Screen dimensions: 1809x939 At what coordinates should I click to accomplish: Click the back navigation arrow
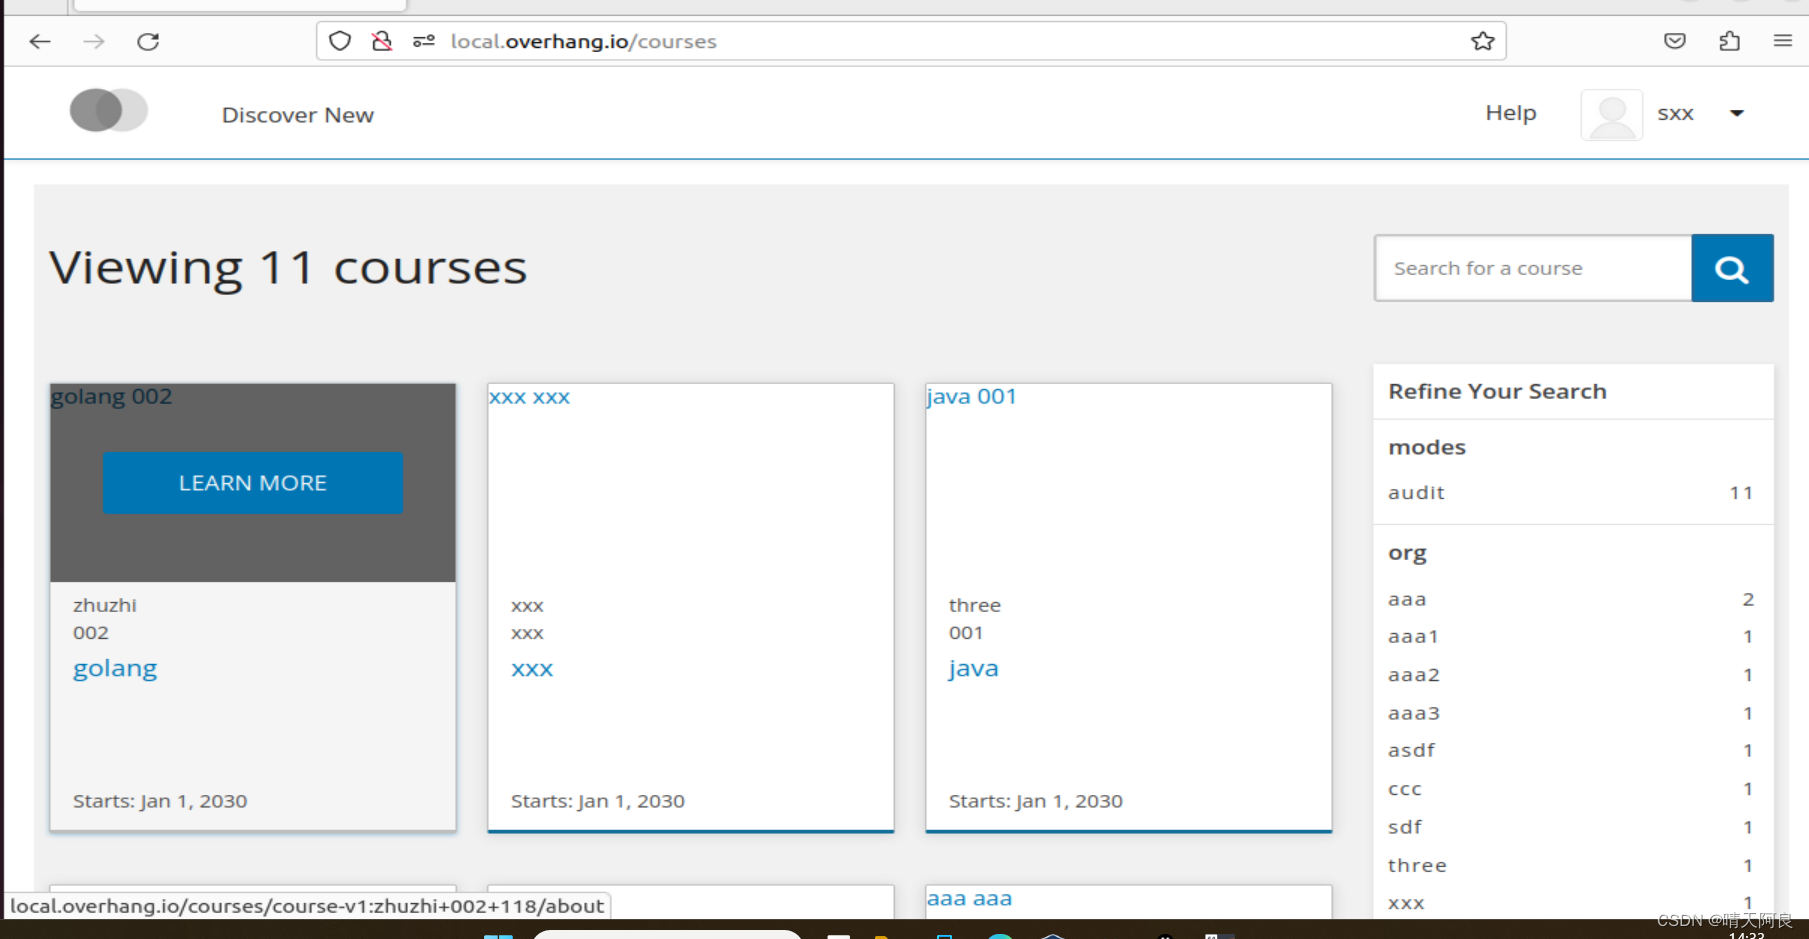(x=39, y=41)
